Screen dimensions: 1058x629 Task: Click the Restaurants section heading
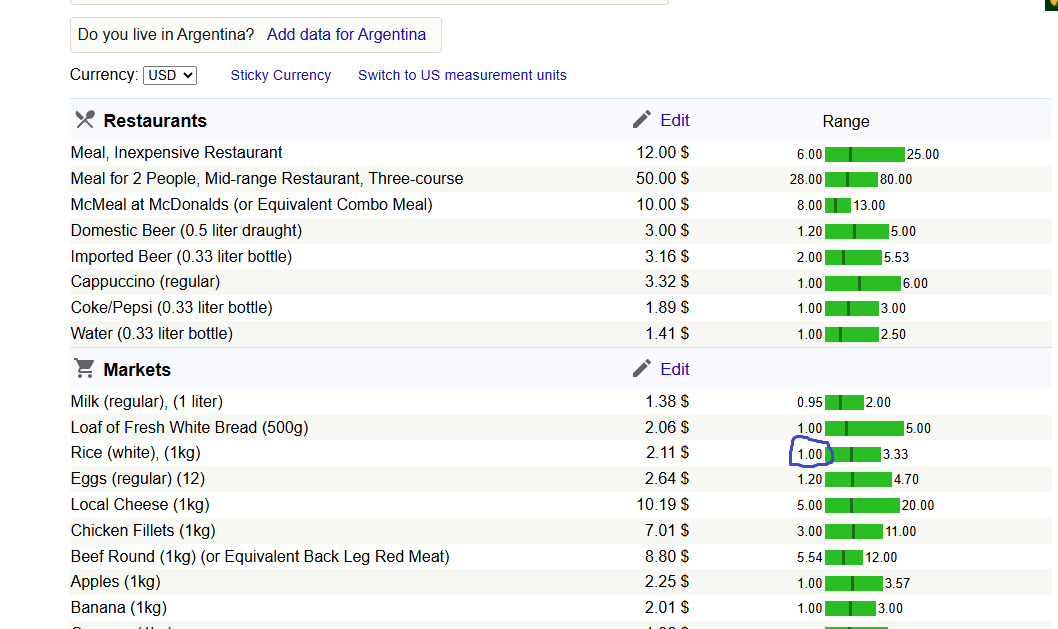pos(155,120)
